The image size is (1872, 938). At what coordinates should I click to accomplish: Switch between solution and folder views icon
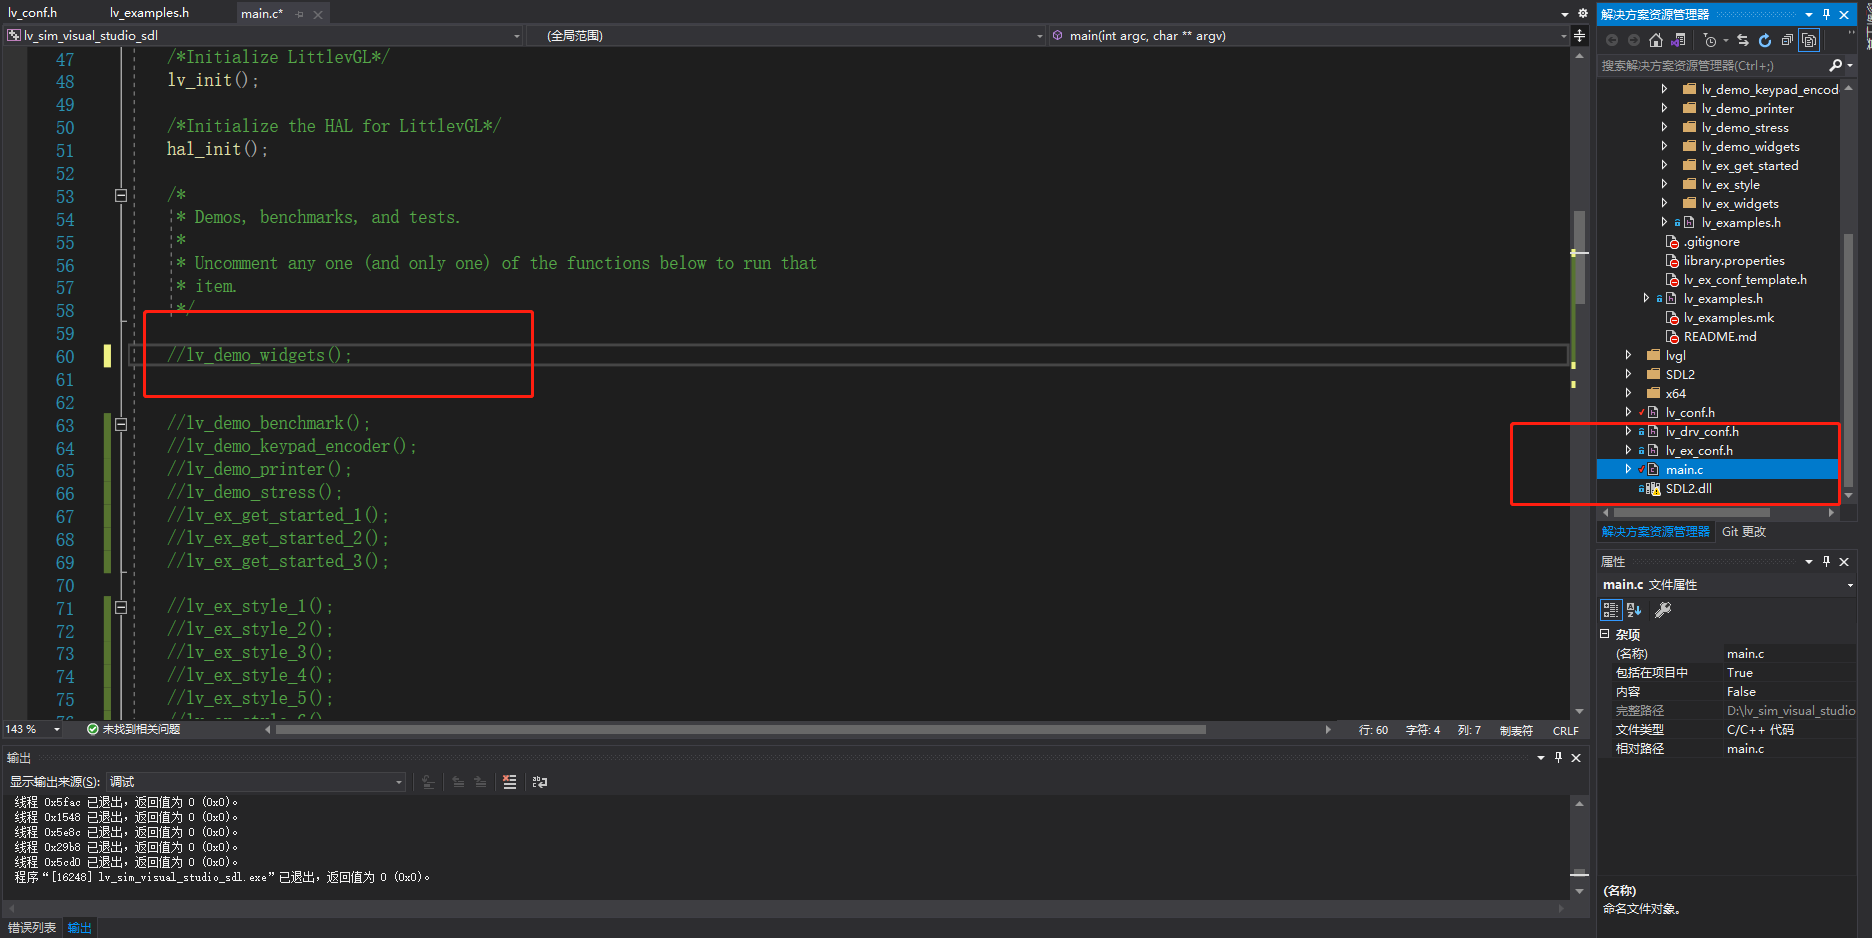tap(1679, 40)
